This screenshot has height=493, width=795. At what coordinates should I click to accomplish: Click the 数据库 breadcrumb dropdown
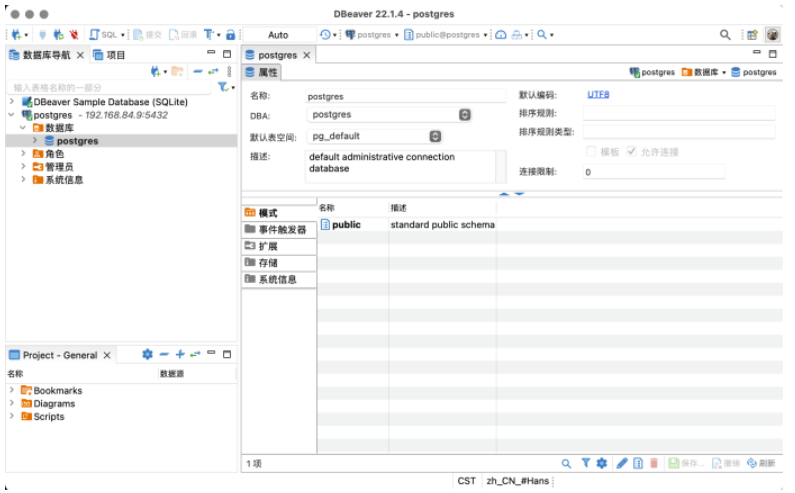[704, 72]
